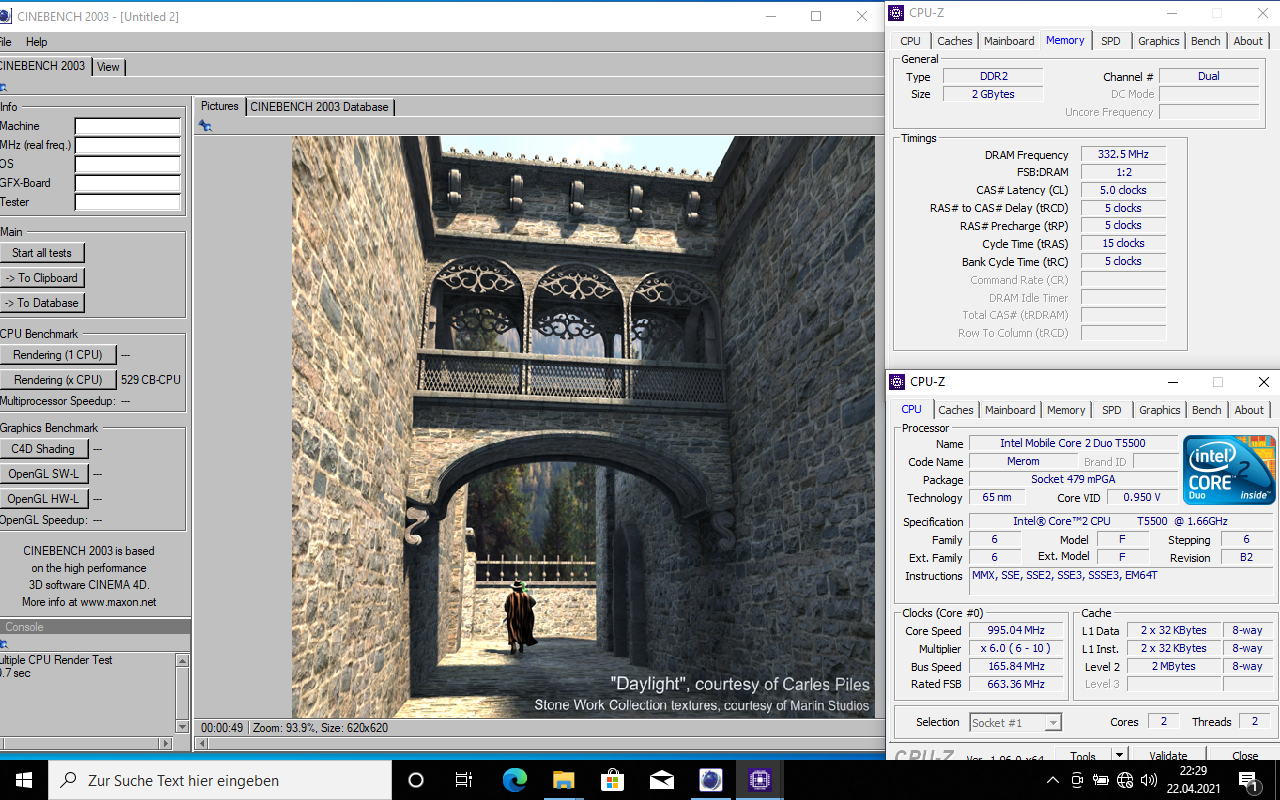The image size is (1280, 800).
Task: Click the console scrollbar up arrow
Action: pyautogui.click(x=182, y=661)
